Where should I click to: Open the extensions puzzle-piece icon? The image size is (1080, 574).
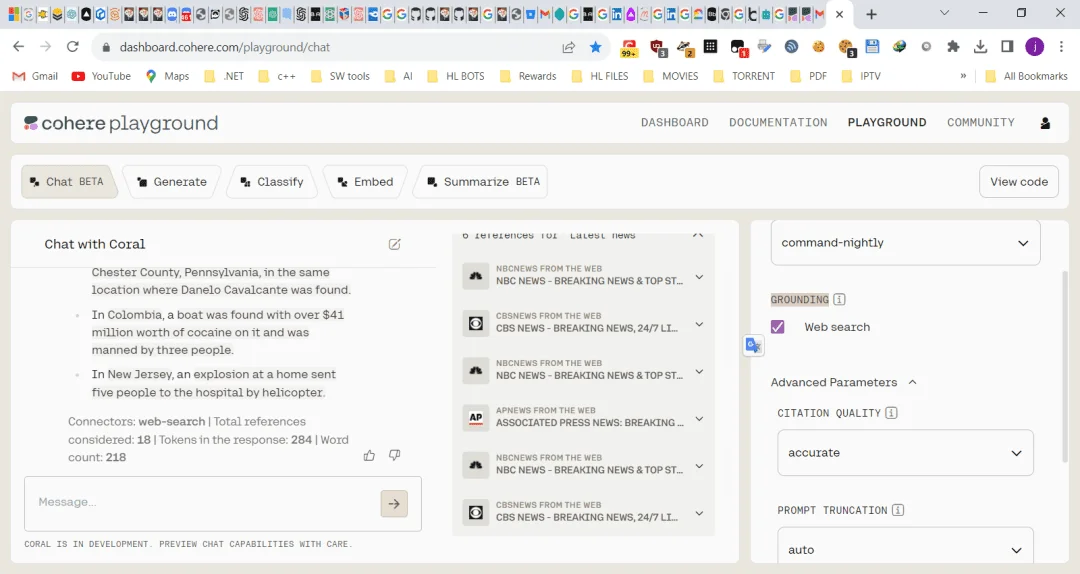953,47
